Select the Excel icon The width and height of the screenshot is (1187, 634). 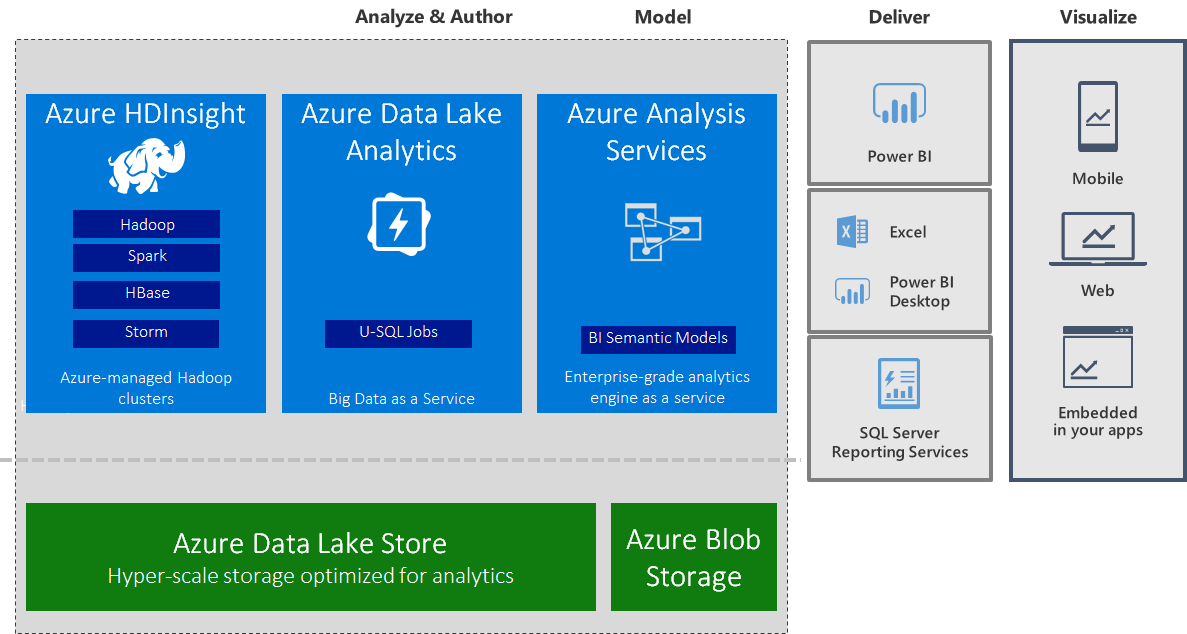pyautogui.click(x=852, y=232)
